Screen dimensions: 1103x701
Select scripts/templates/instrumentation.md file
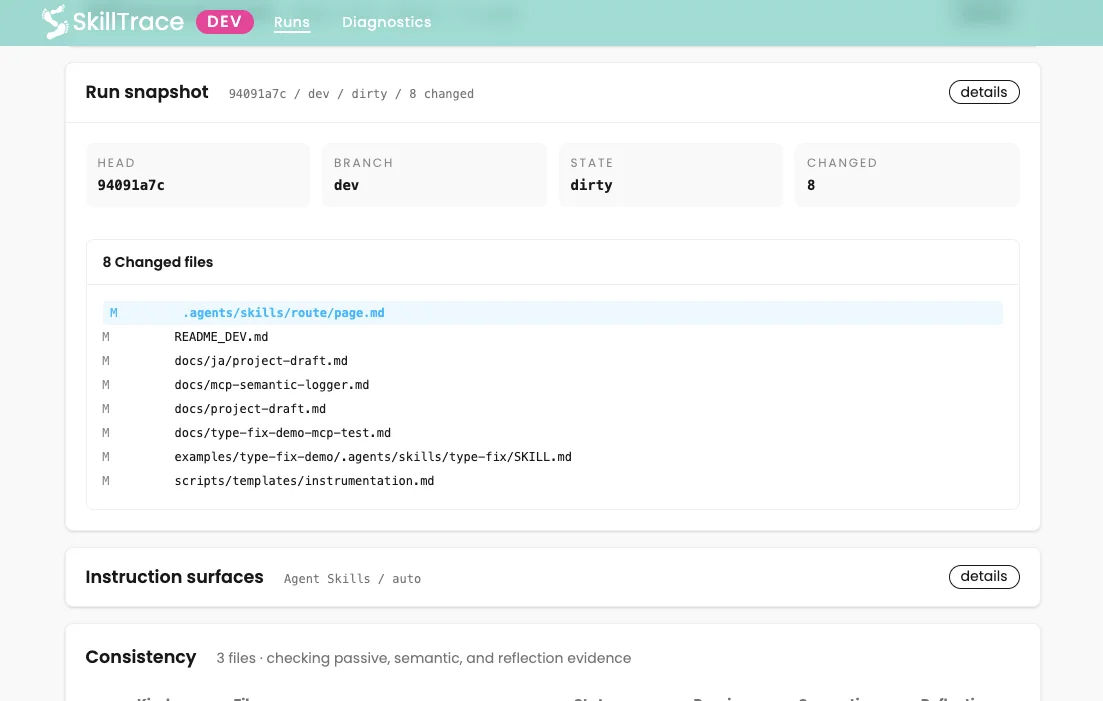point(552,480)
